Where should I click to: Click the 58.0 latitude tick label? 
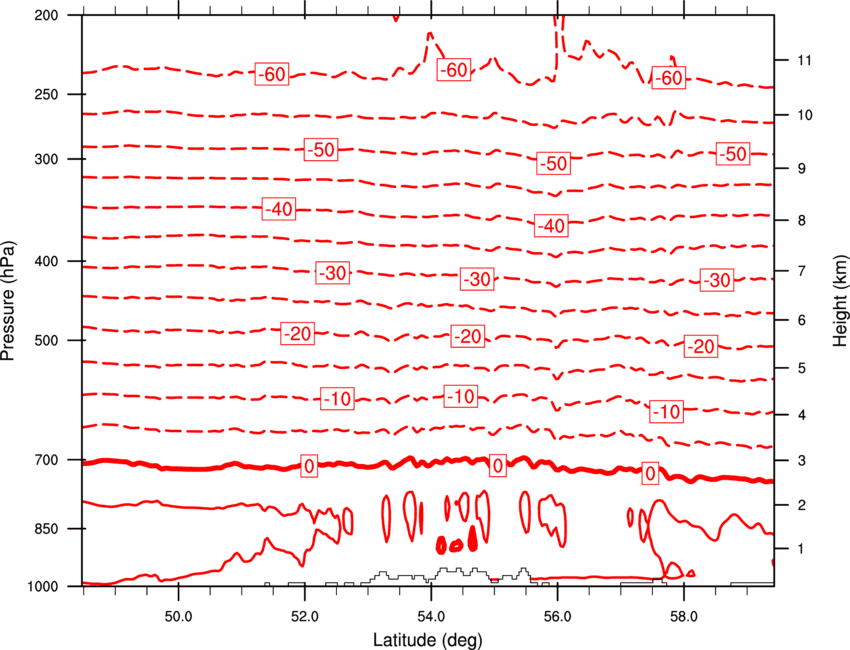(684, 617)
